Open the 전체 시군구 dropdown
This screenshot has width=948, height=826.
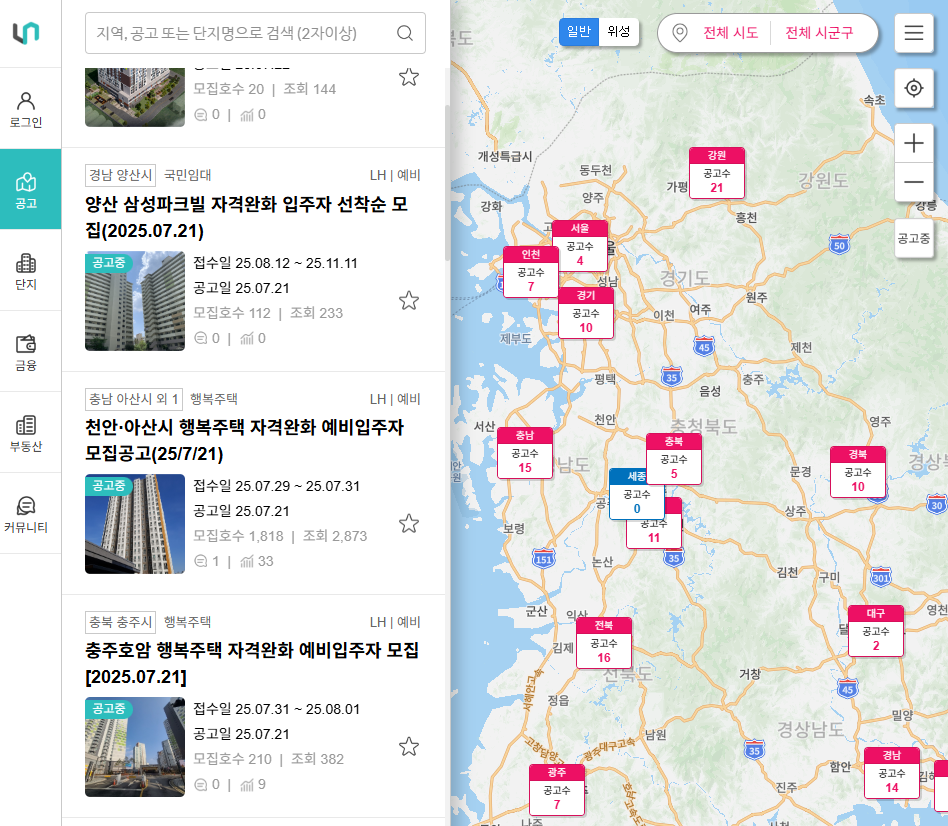coord(820,33)
